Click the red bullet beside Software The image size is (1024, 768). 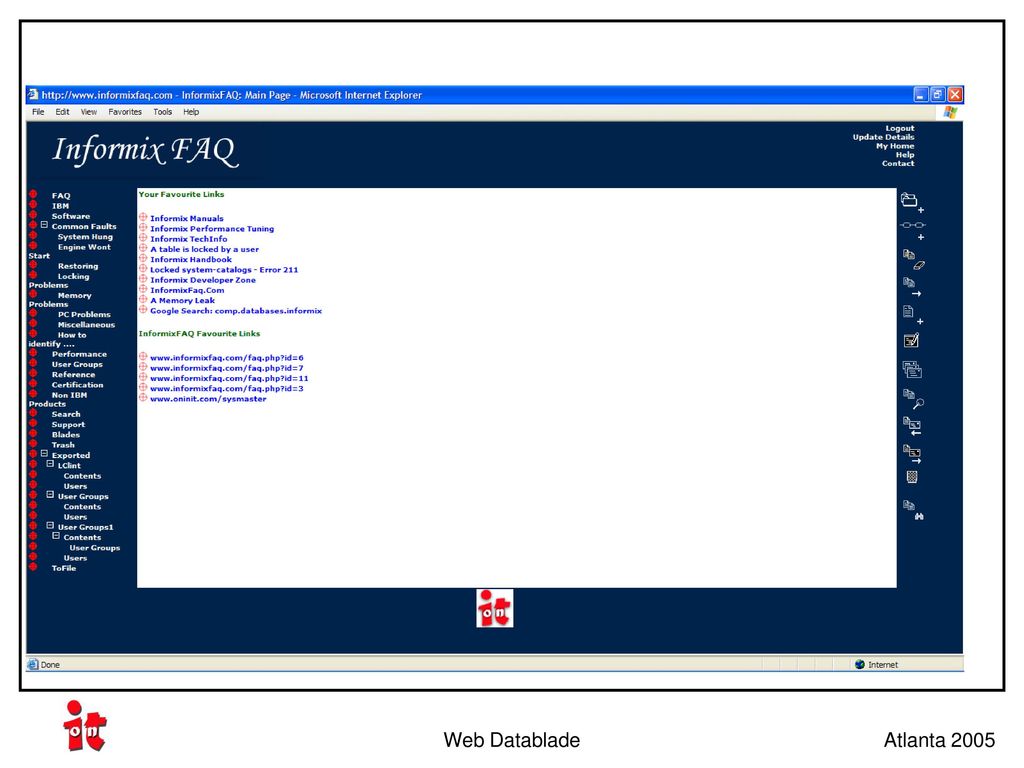pyautogui.click(x=33, y=215)
